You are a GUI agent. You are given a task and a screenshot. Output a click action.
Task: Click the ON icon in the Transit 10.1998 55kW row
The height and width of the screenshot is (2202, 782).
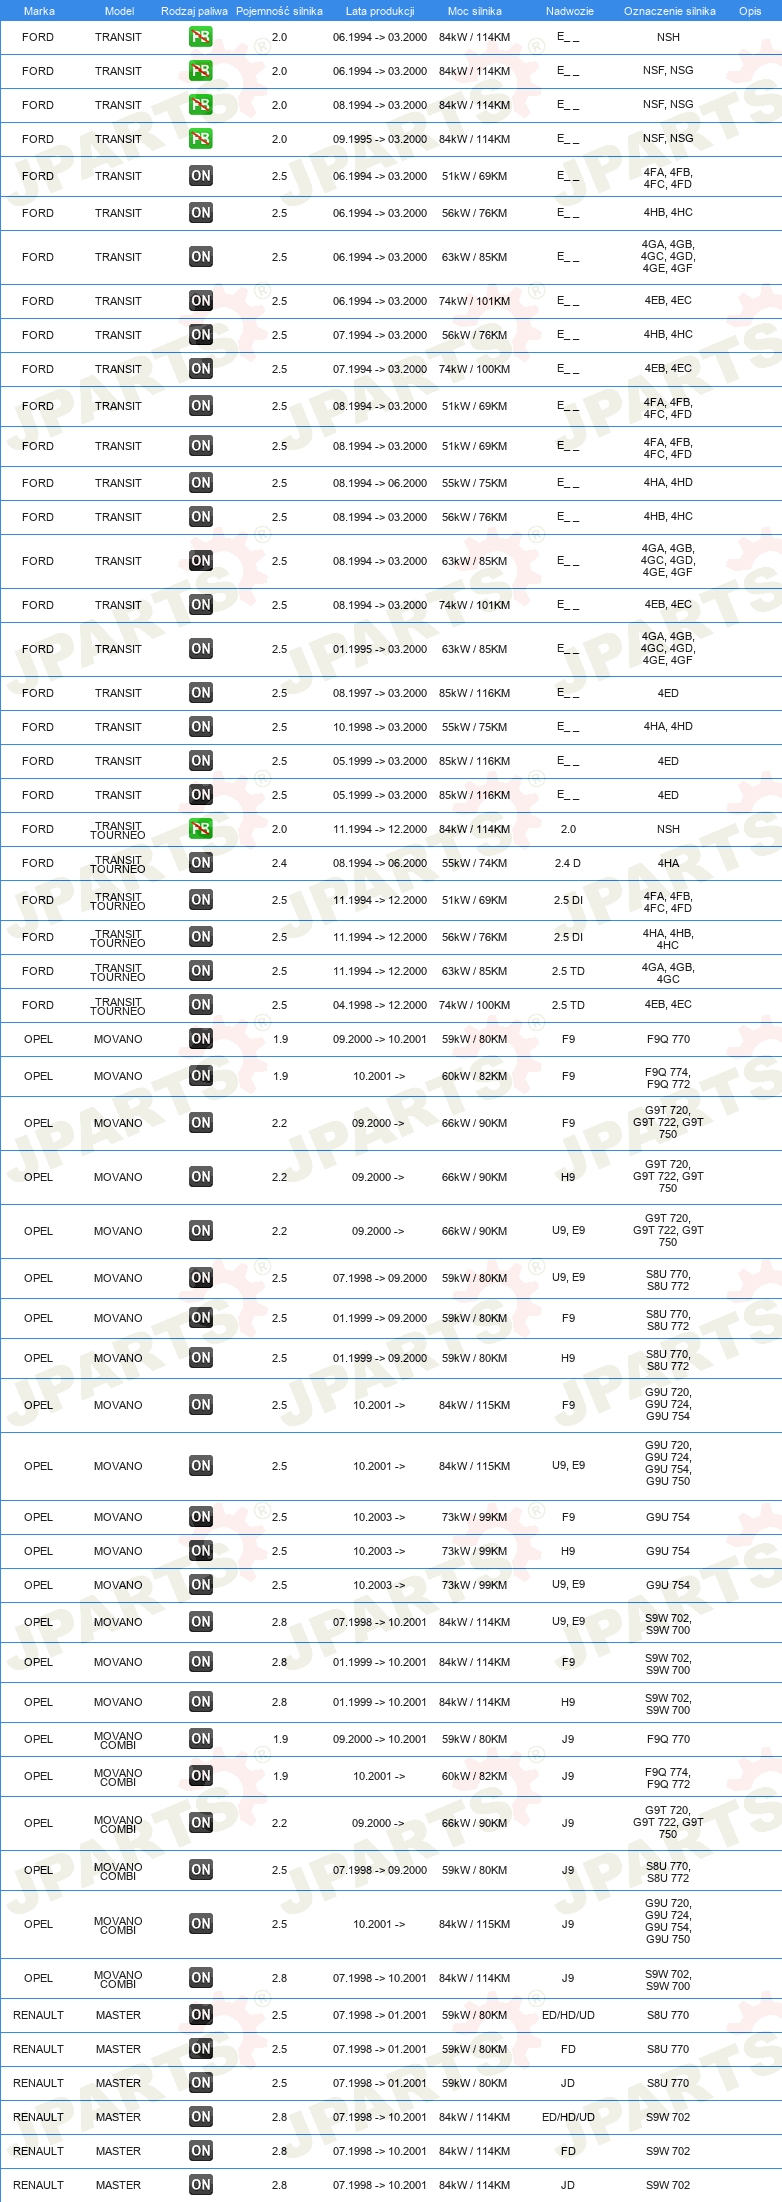(x=201, y=727)
